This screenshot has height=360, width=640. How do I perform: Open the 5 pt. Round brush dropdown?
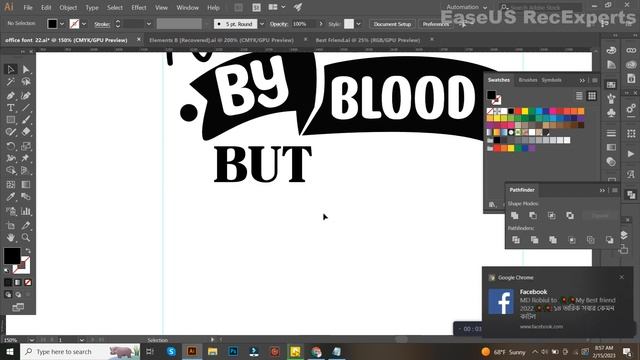[262, 24]
